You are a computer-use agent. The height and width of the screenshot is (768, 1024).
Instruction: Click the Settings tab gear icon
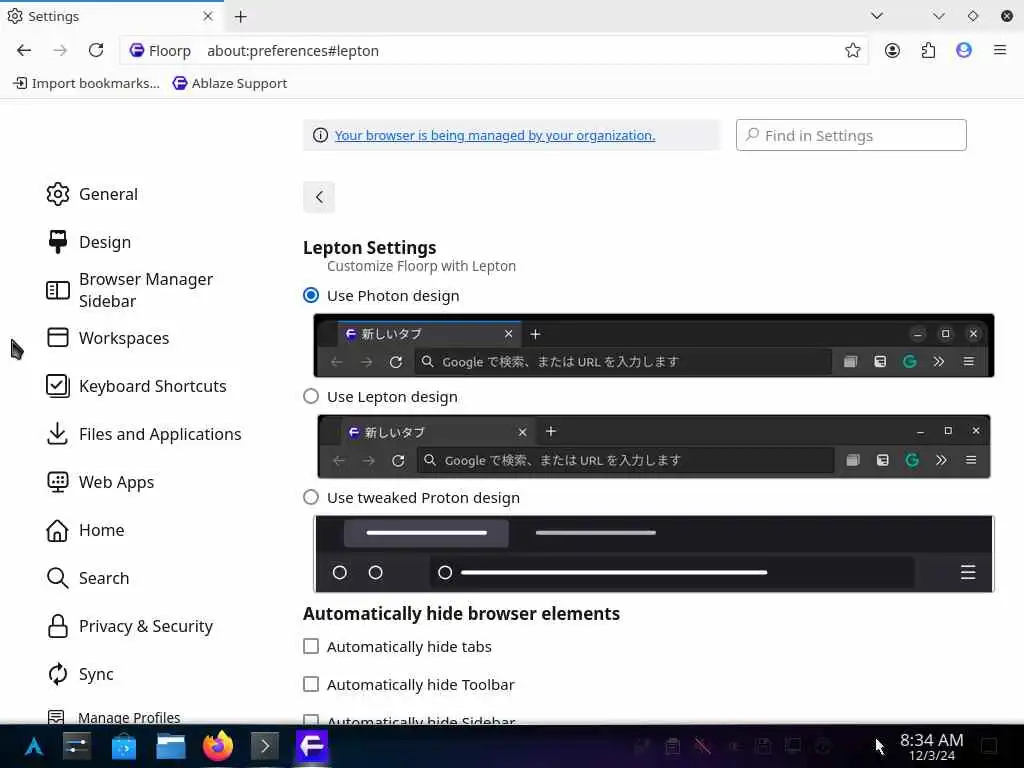(x=14, y=16)
